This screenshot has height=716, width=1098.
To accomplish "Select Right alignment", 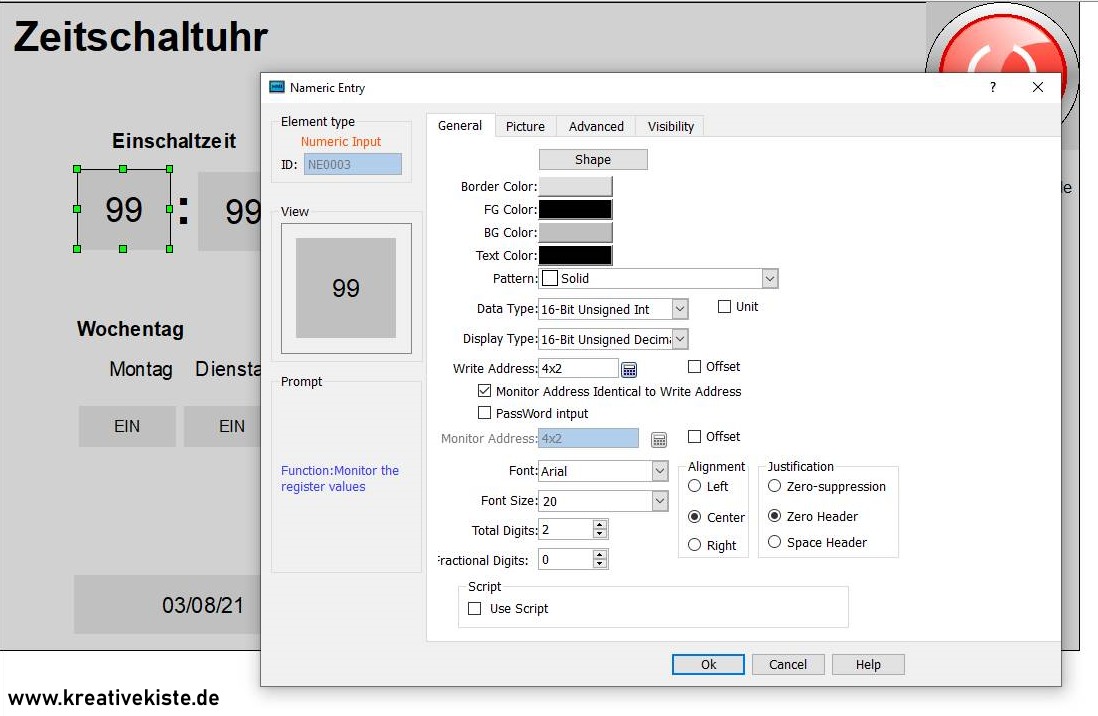I will tap(695, 545).
